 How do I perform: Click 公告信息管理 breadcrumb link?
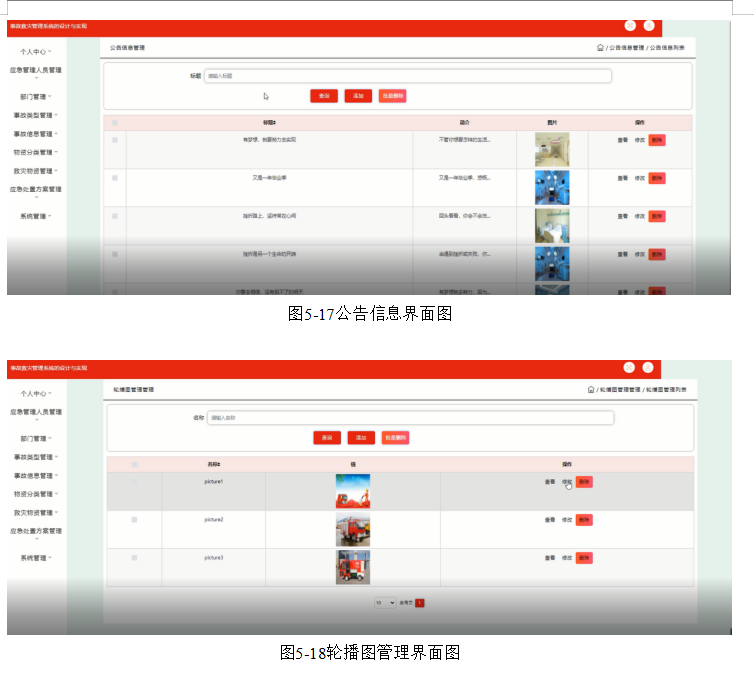(x=627, y=48)
